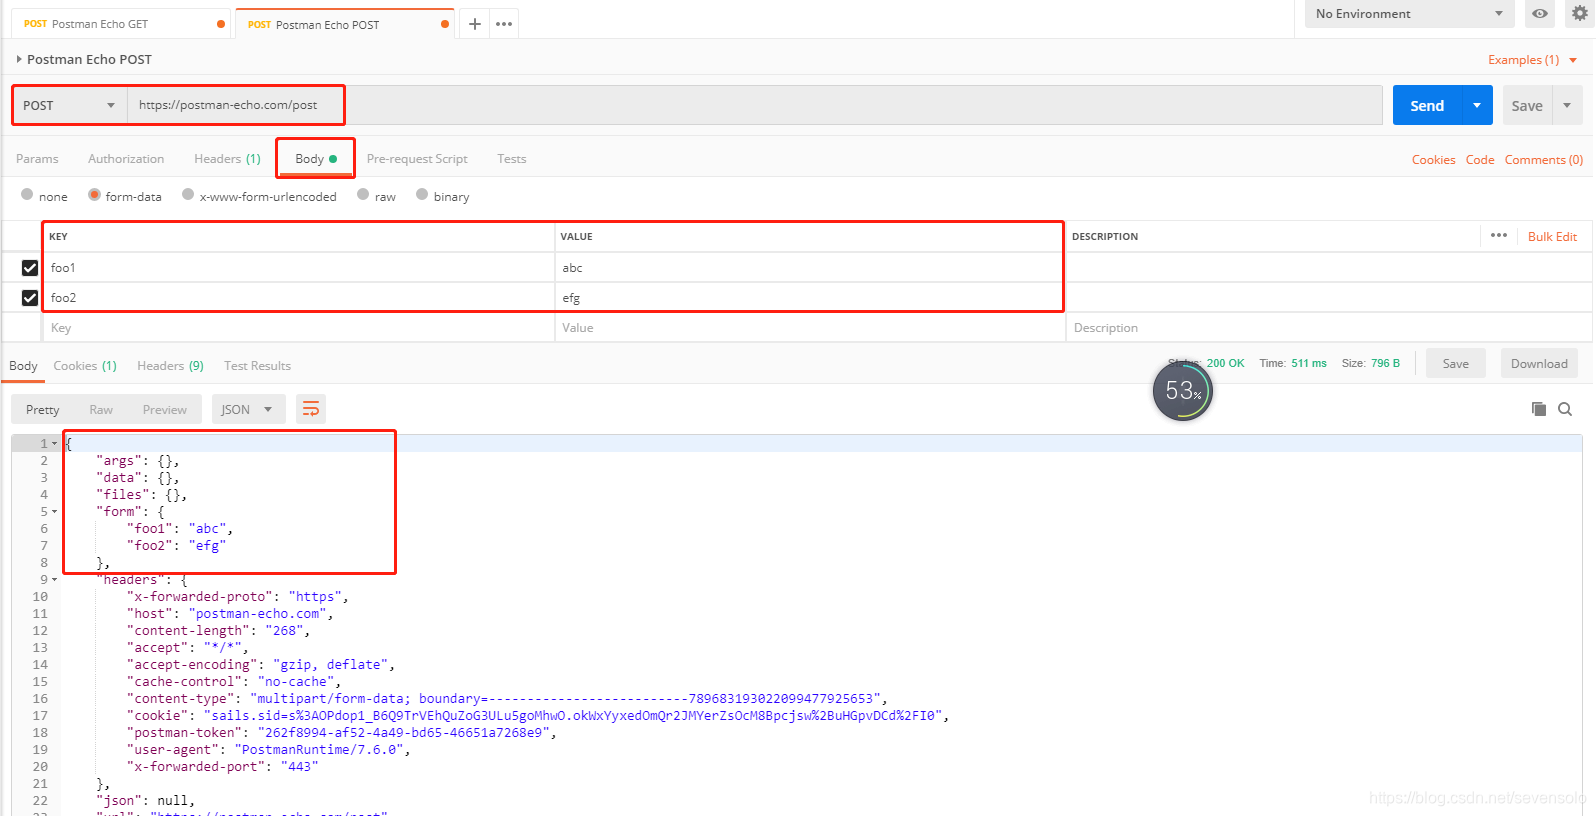Focus the empty Key input field

click(298, 328)
